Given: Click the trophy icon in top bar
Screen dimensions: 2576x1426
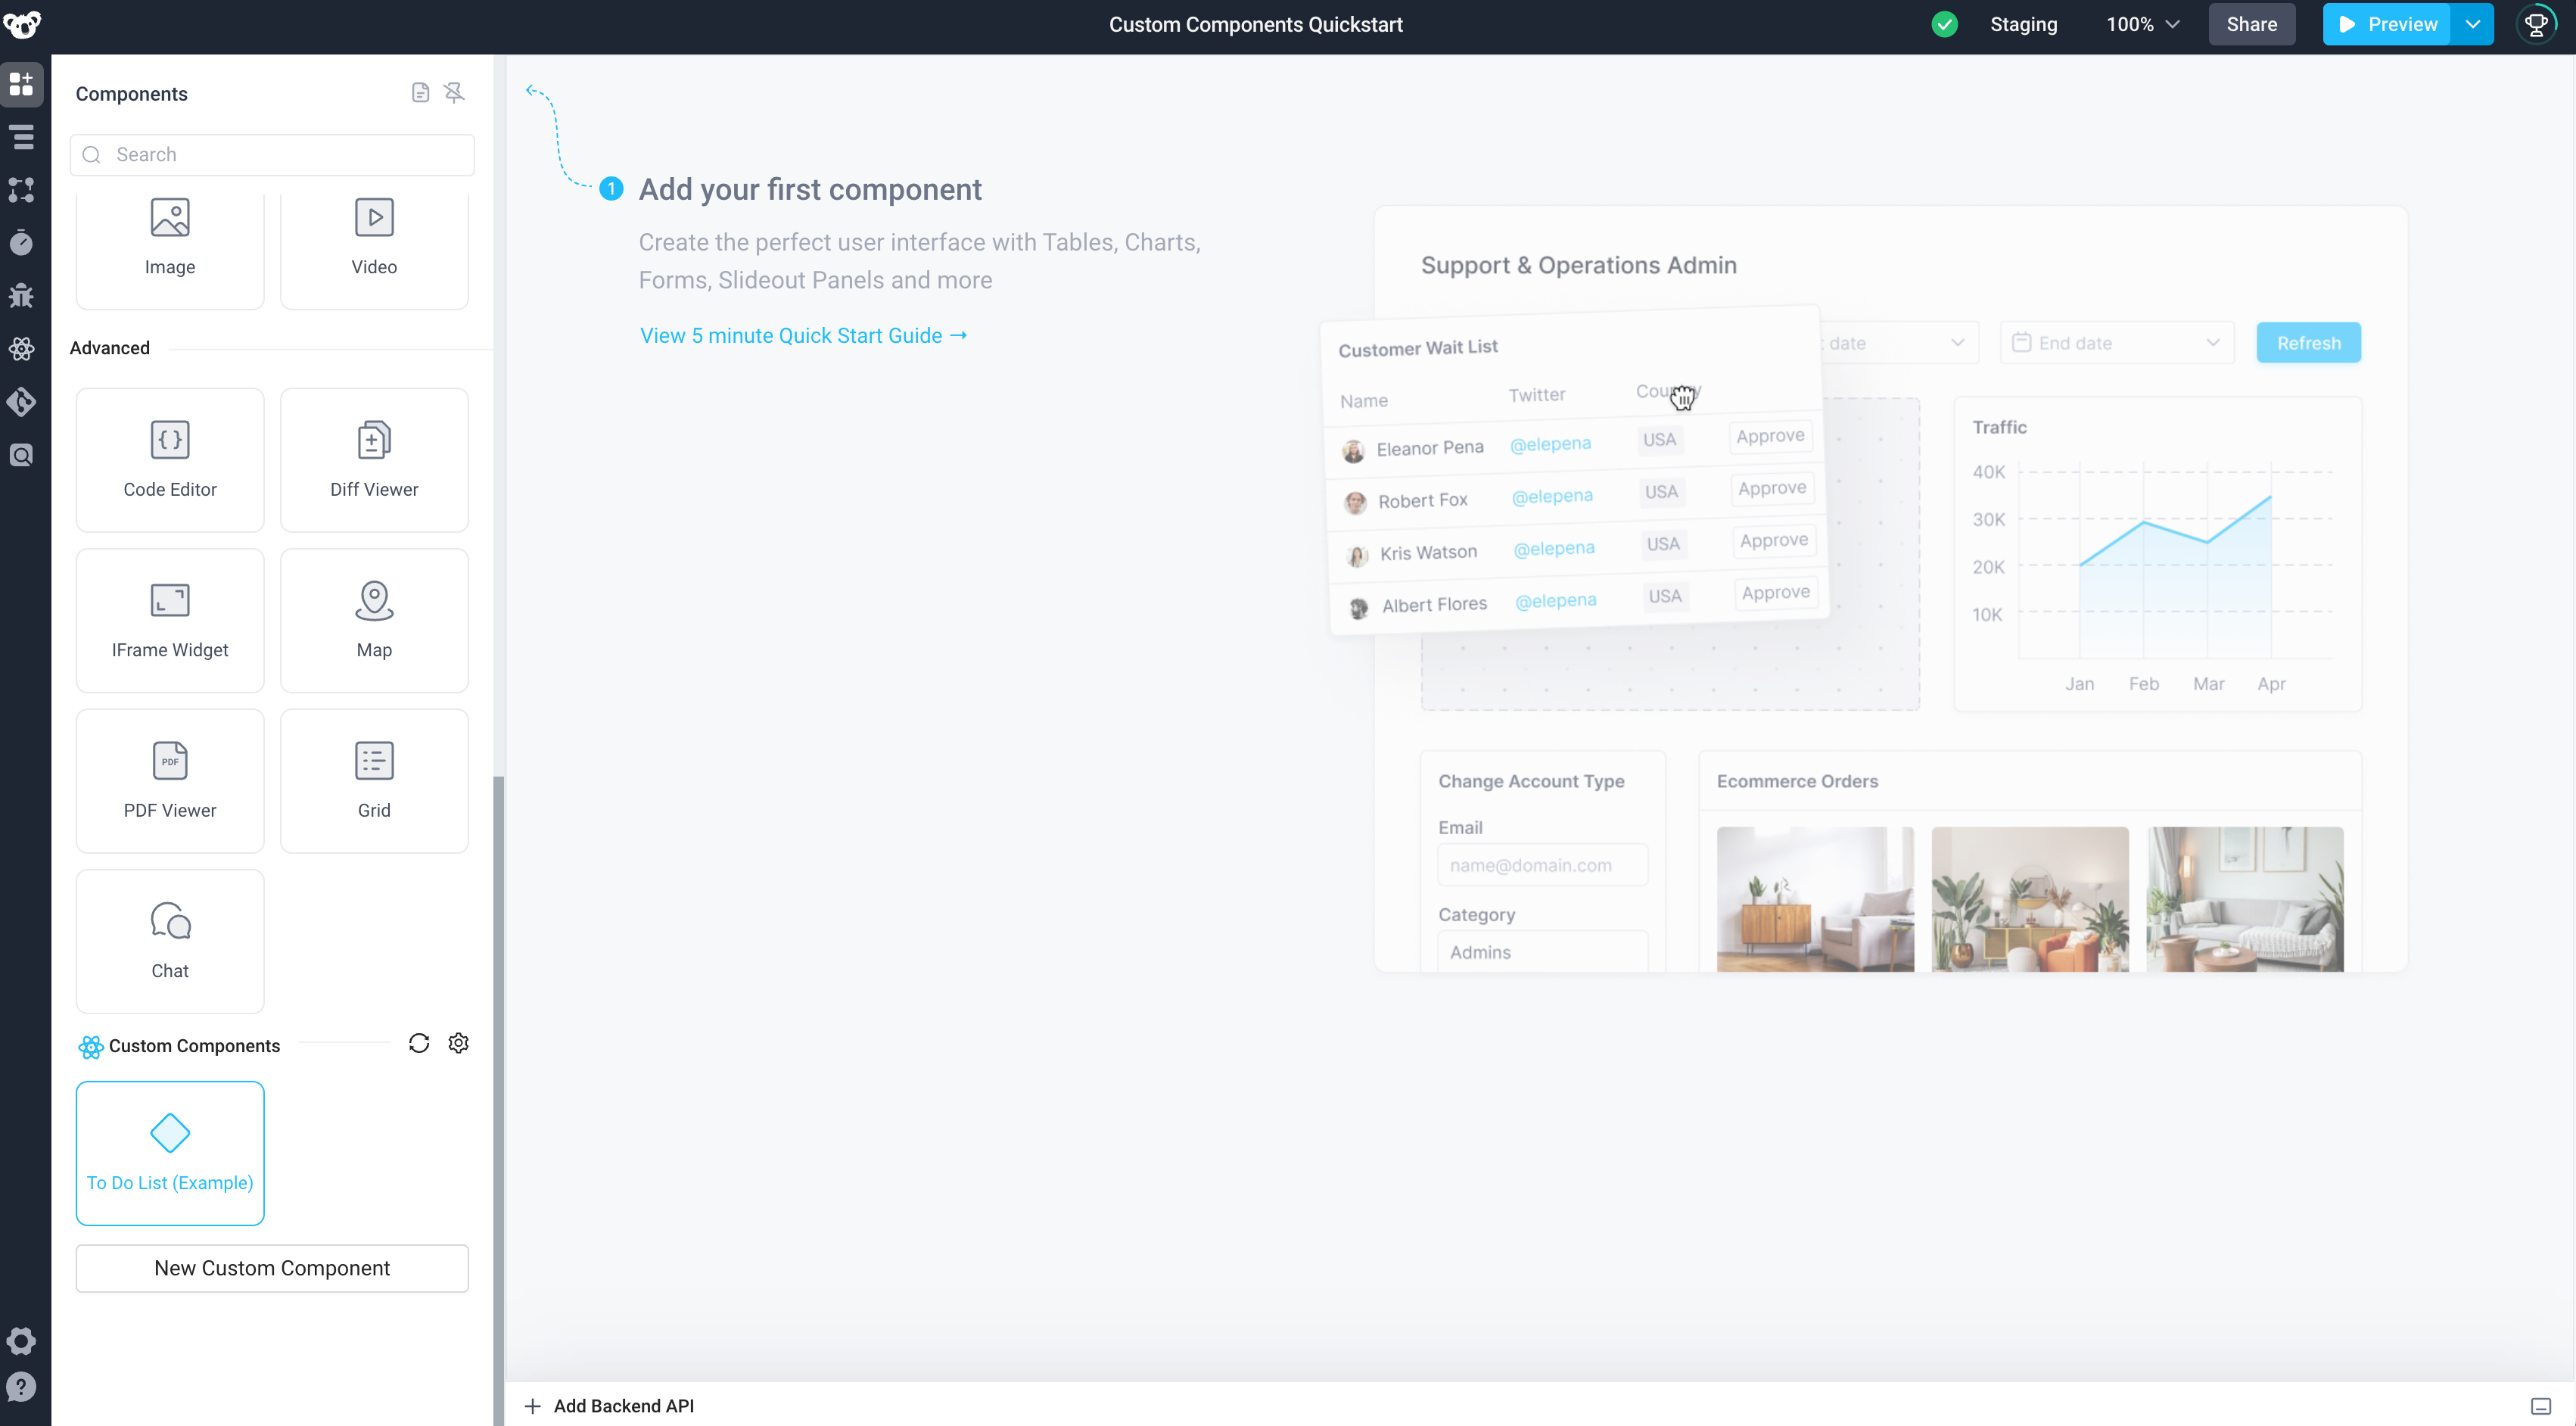Looking at the screenshot, I should point(2535,24).
